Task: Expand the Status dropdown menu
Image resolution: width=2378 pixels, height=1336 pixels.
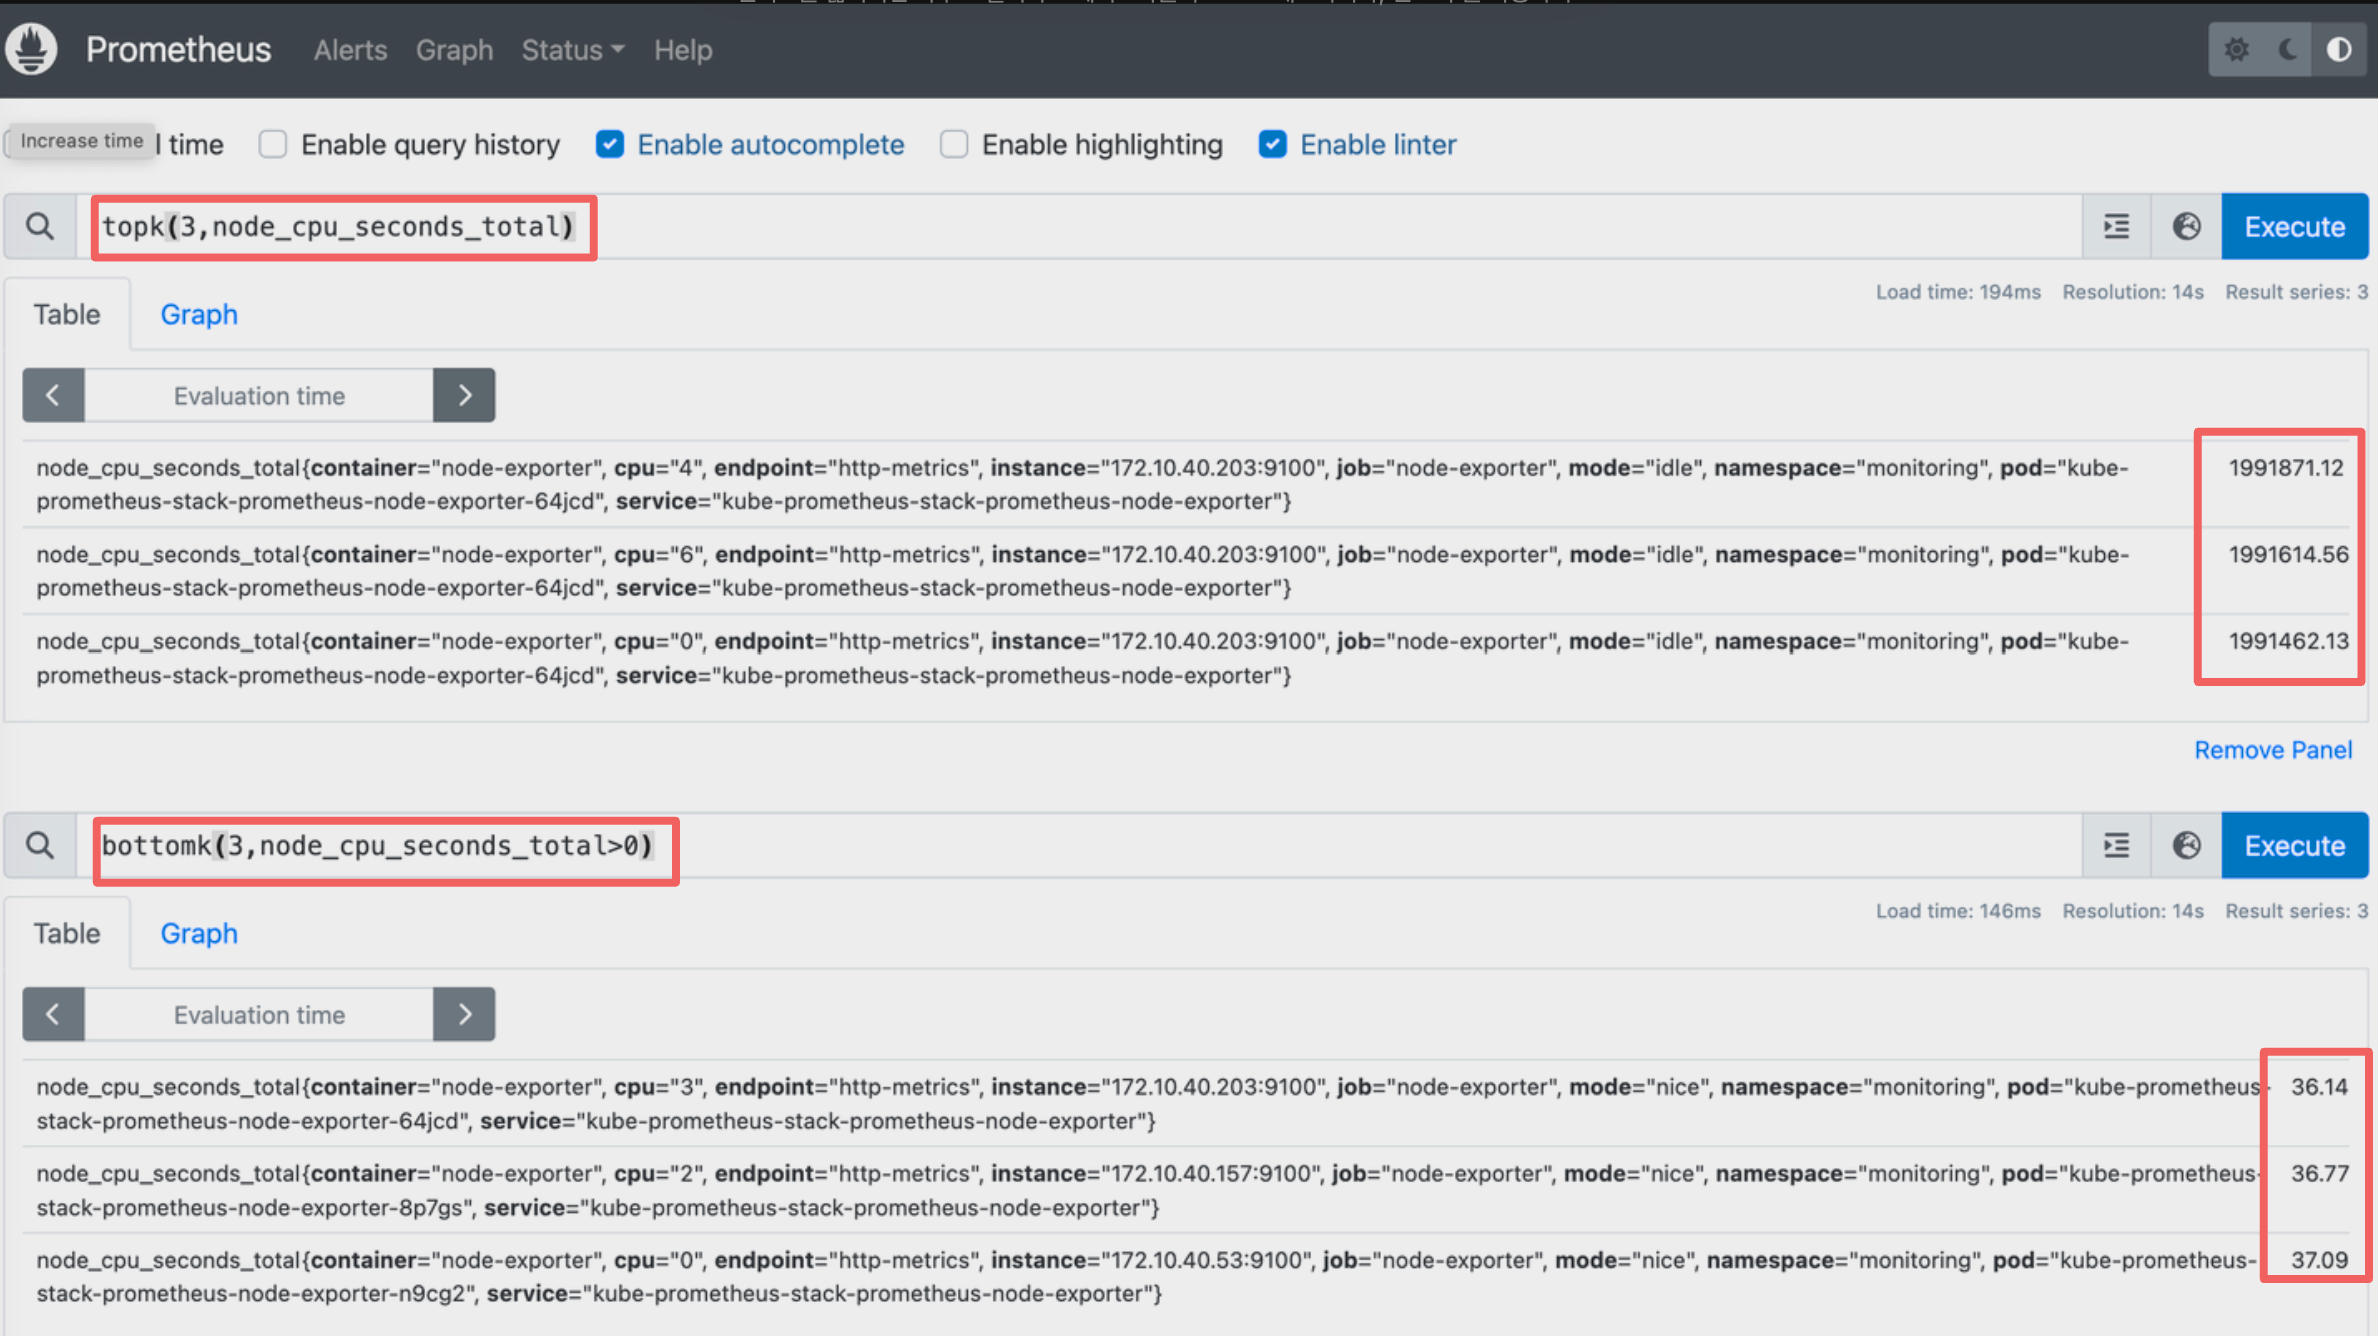Action: [x=572, y=50]
